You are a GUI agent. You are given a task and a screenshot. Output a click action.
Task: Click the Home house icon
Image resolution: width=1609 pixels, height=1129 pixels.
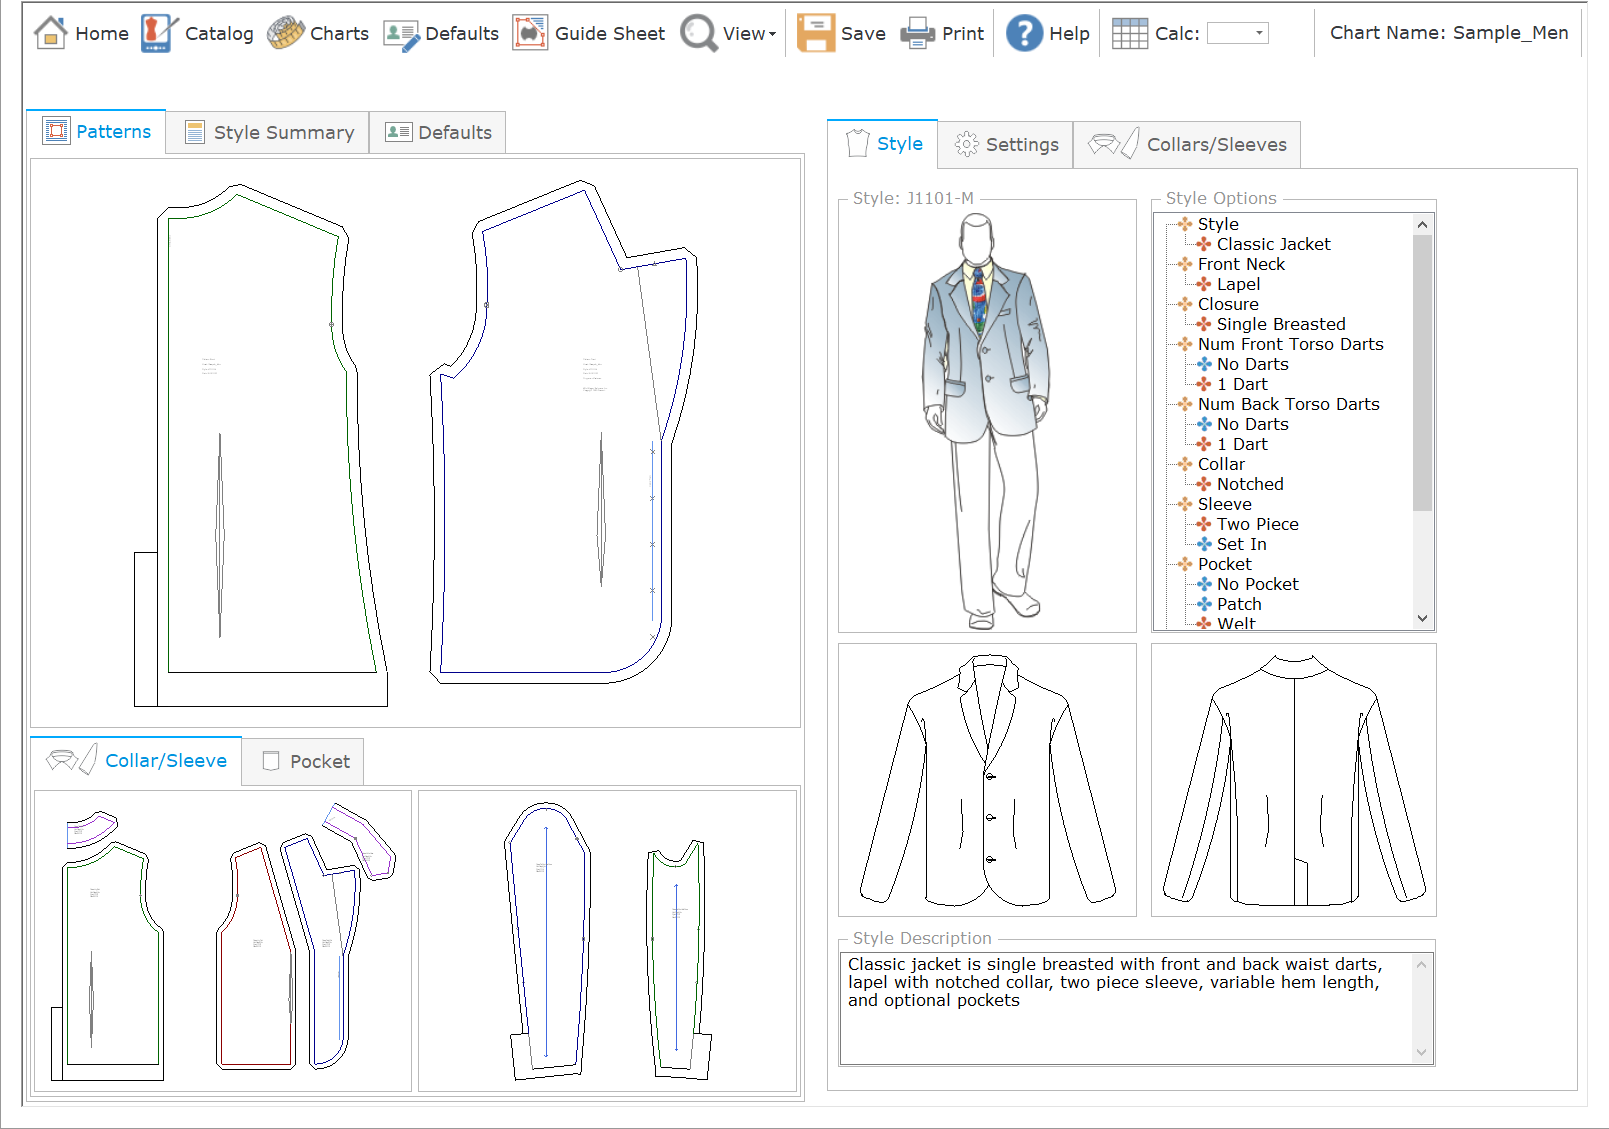click(50, 33)
